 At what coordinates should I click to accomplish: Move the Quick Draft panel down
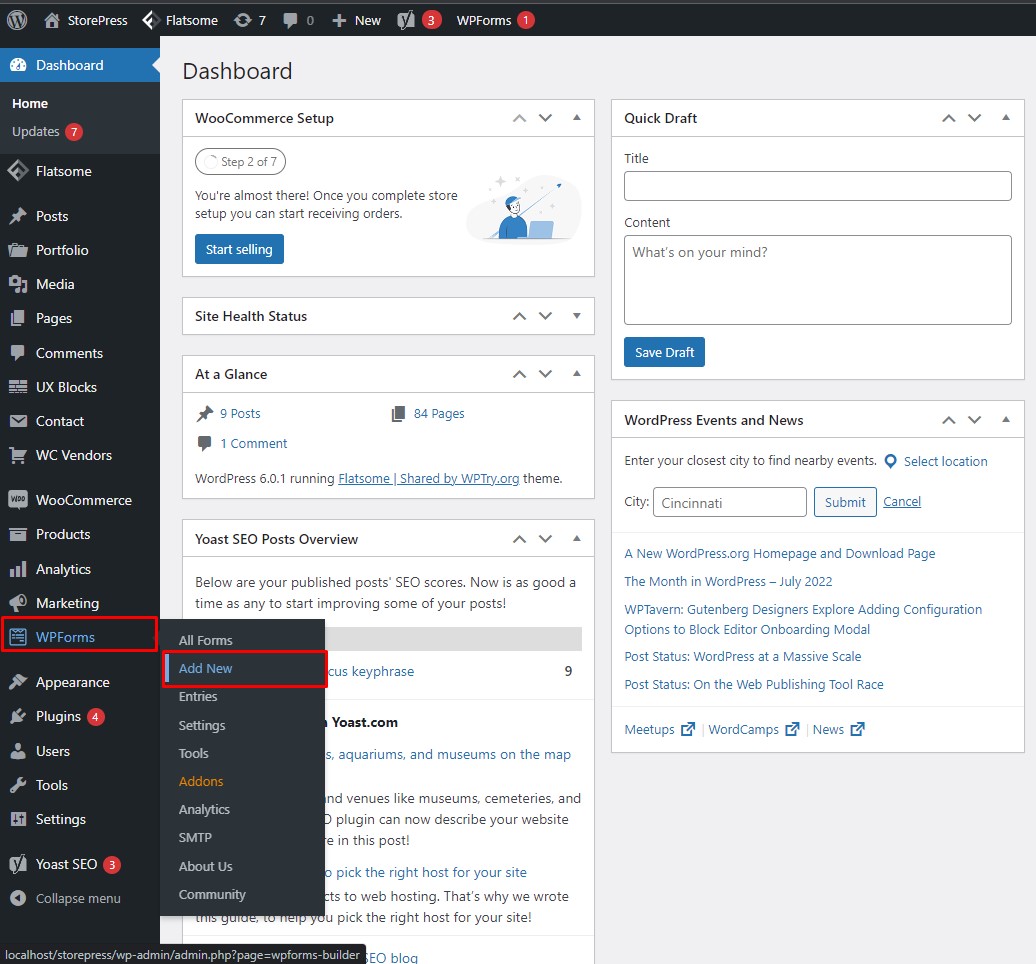[x=975, y=118]
